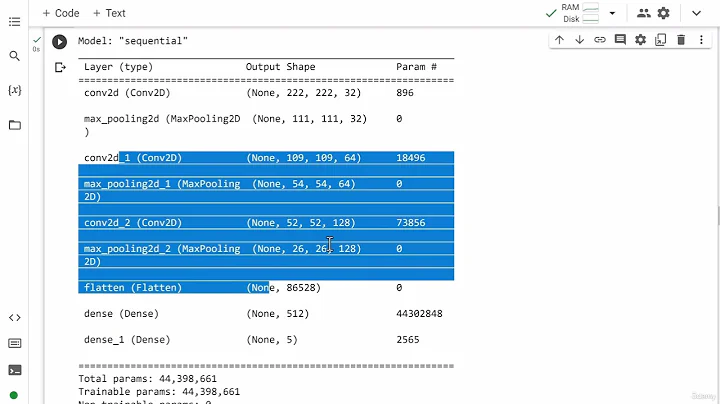Click the shape (None, 86528)
This screenshot has width=720, height=404.
pos(283,288)
